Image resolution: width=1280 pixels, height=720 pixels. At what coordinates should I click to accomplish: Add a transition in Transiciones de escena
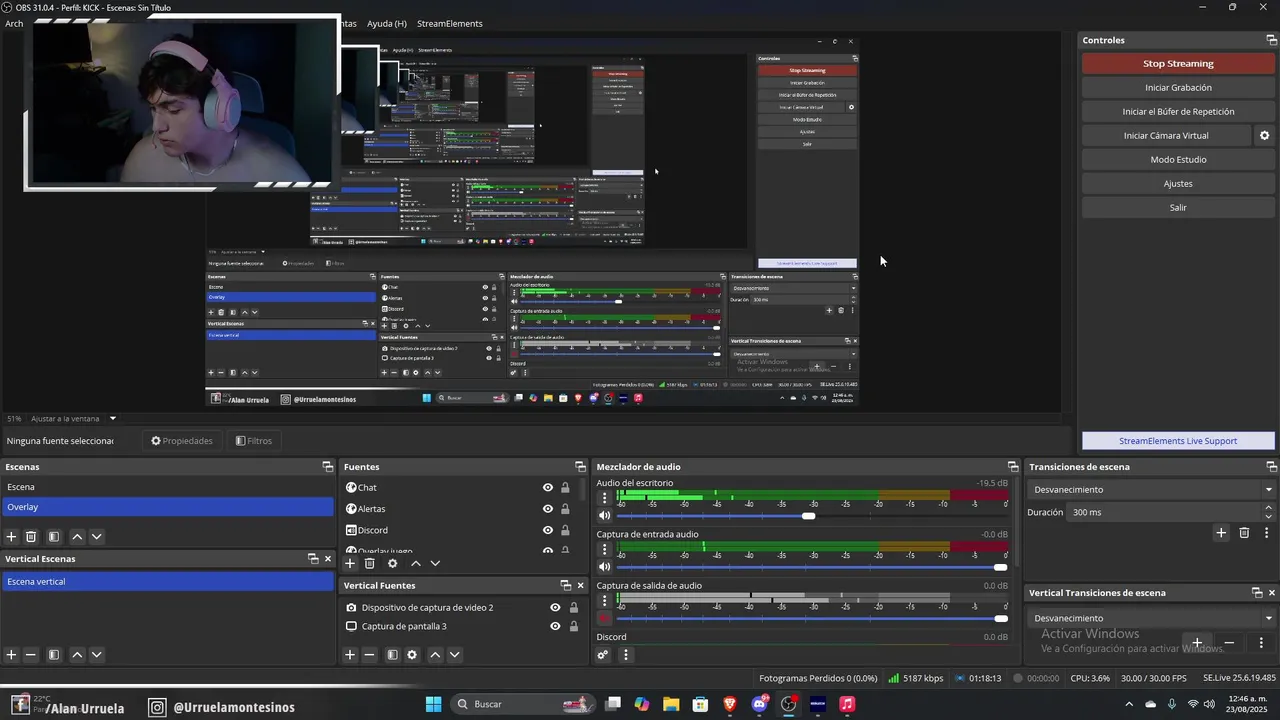point(1221,533)
